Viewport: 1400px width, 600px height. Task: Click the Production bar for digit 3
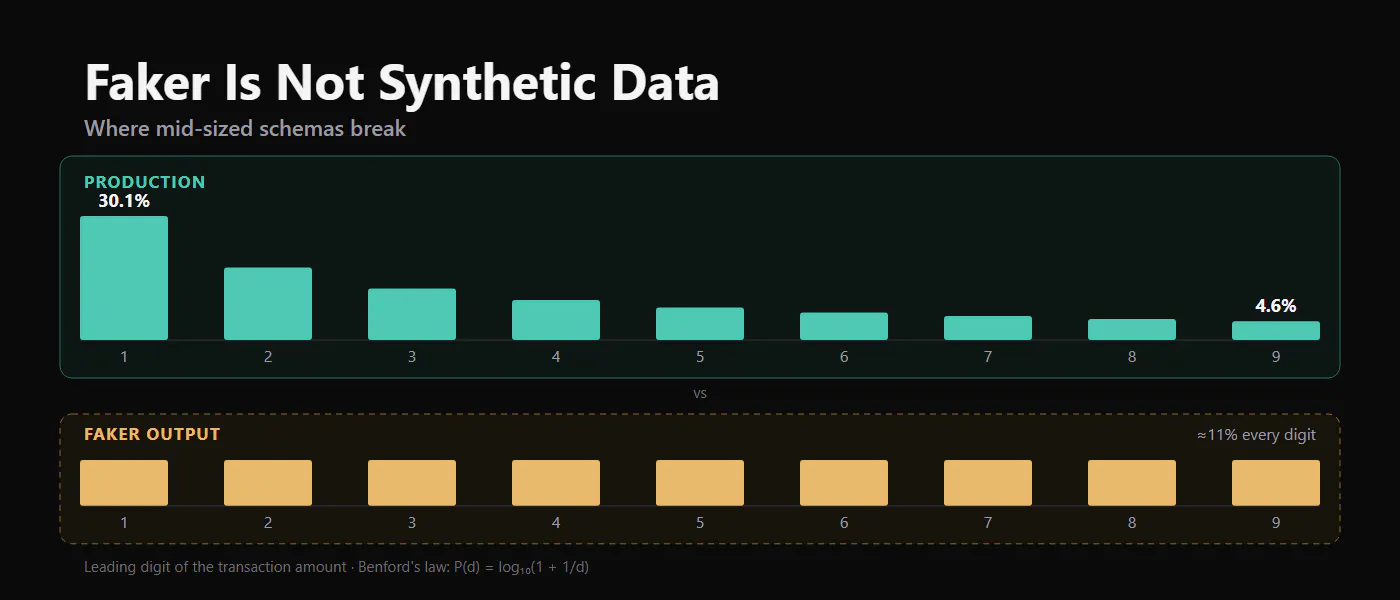(412, 314)
